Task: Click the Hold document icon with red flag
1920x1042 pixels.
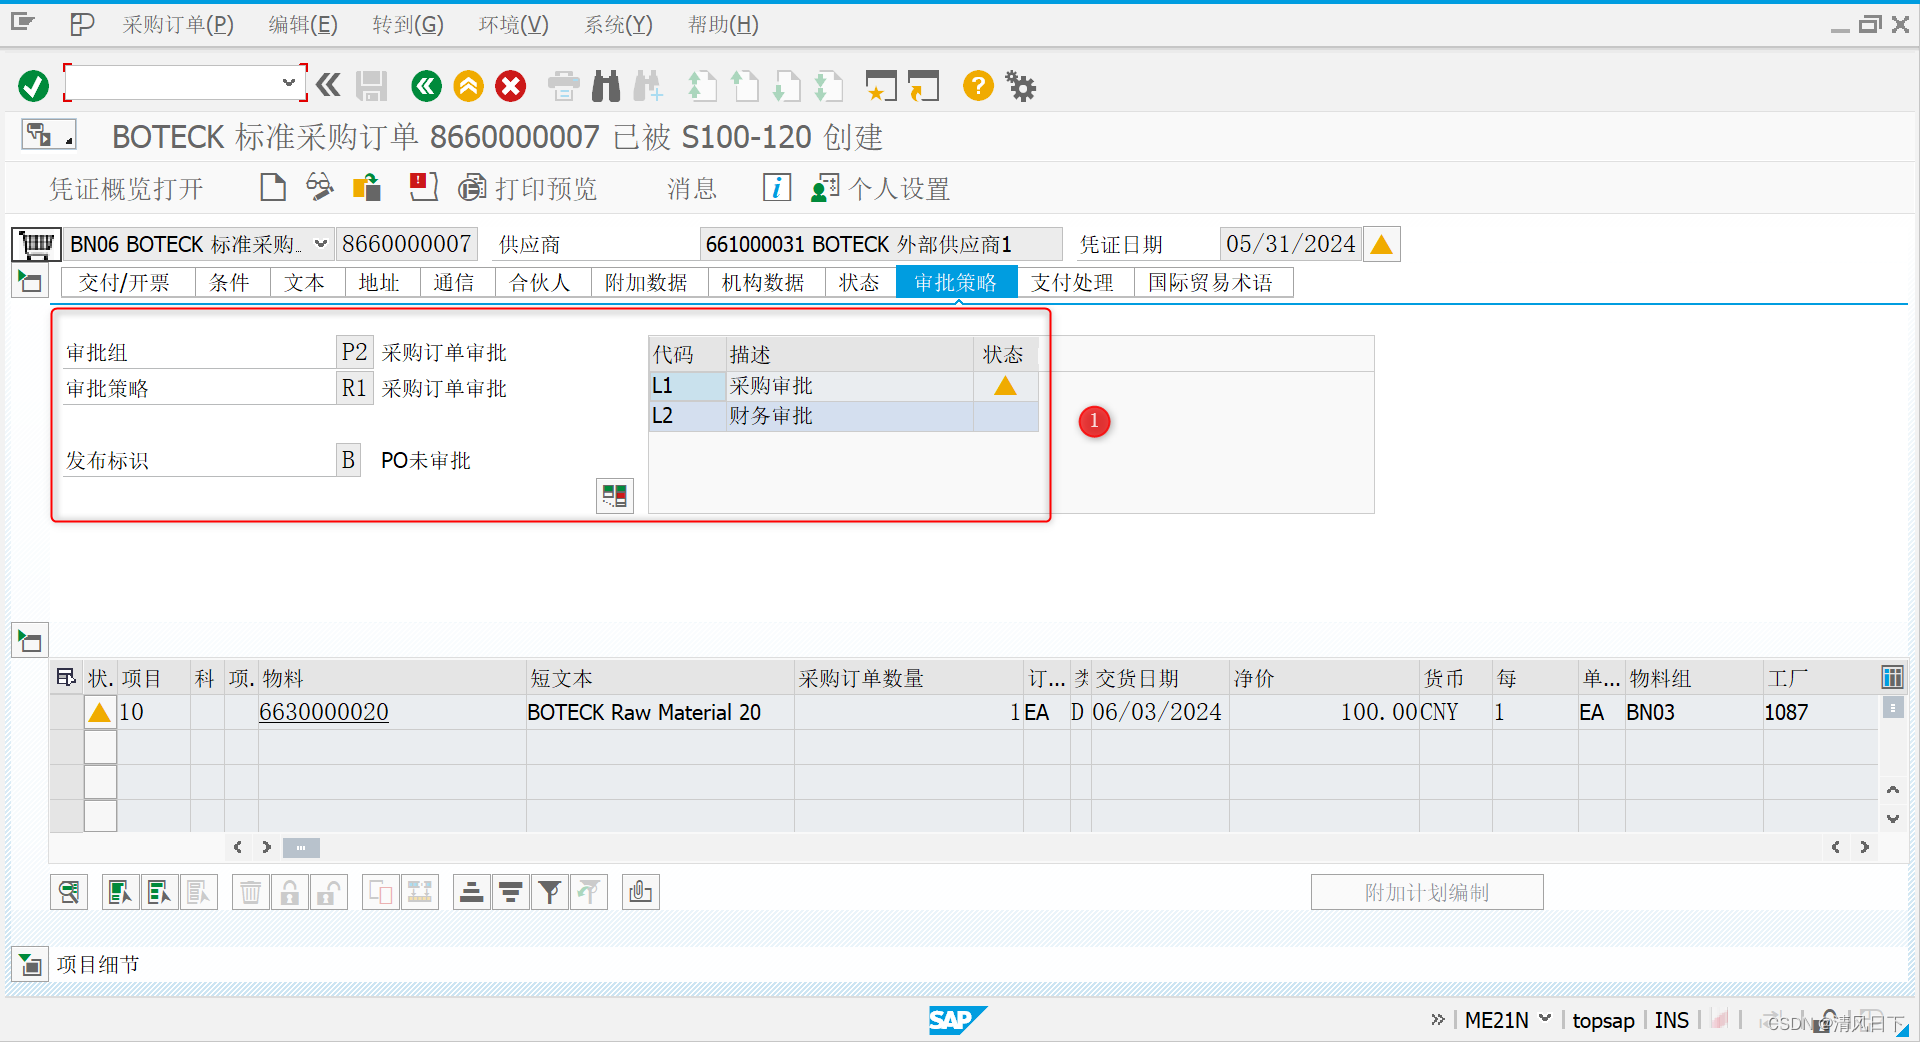Action: click(x=423, y=187)
